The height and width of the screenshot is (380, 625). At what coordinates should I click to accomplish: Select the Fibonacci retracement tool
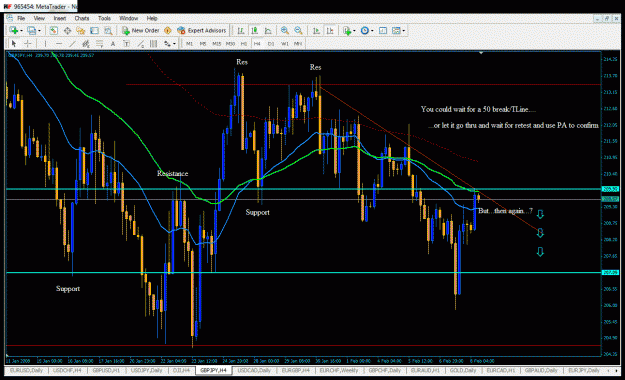click(99, 43)
